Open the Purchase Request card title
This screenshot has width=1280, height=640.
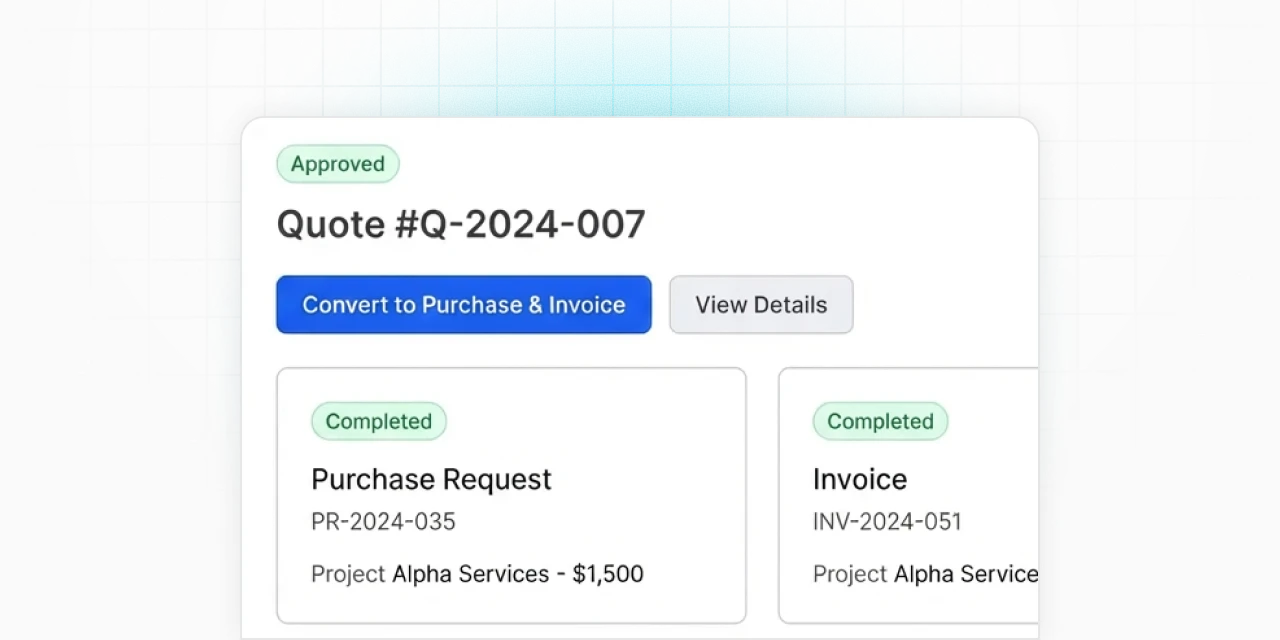(x=431, y=480)
